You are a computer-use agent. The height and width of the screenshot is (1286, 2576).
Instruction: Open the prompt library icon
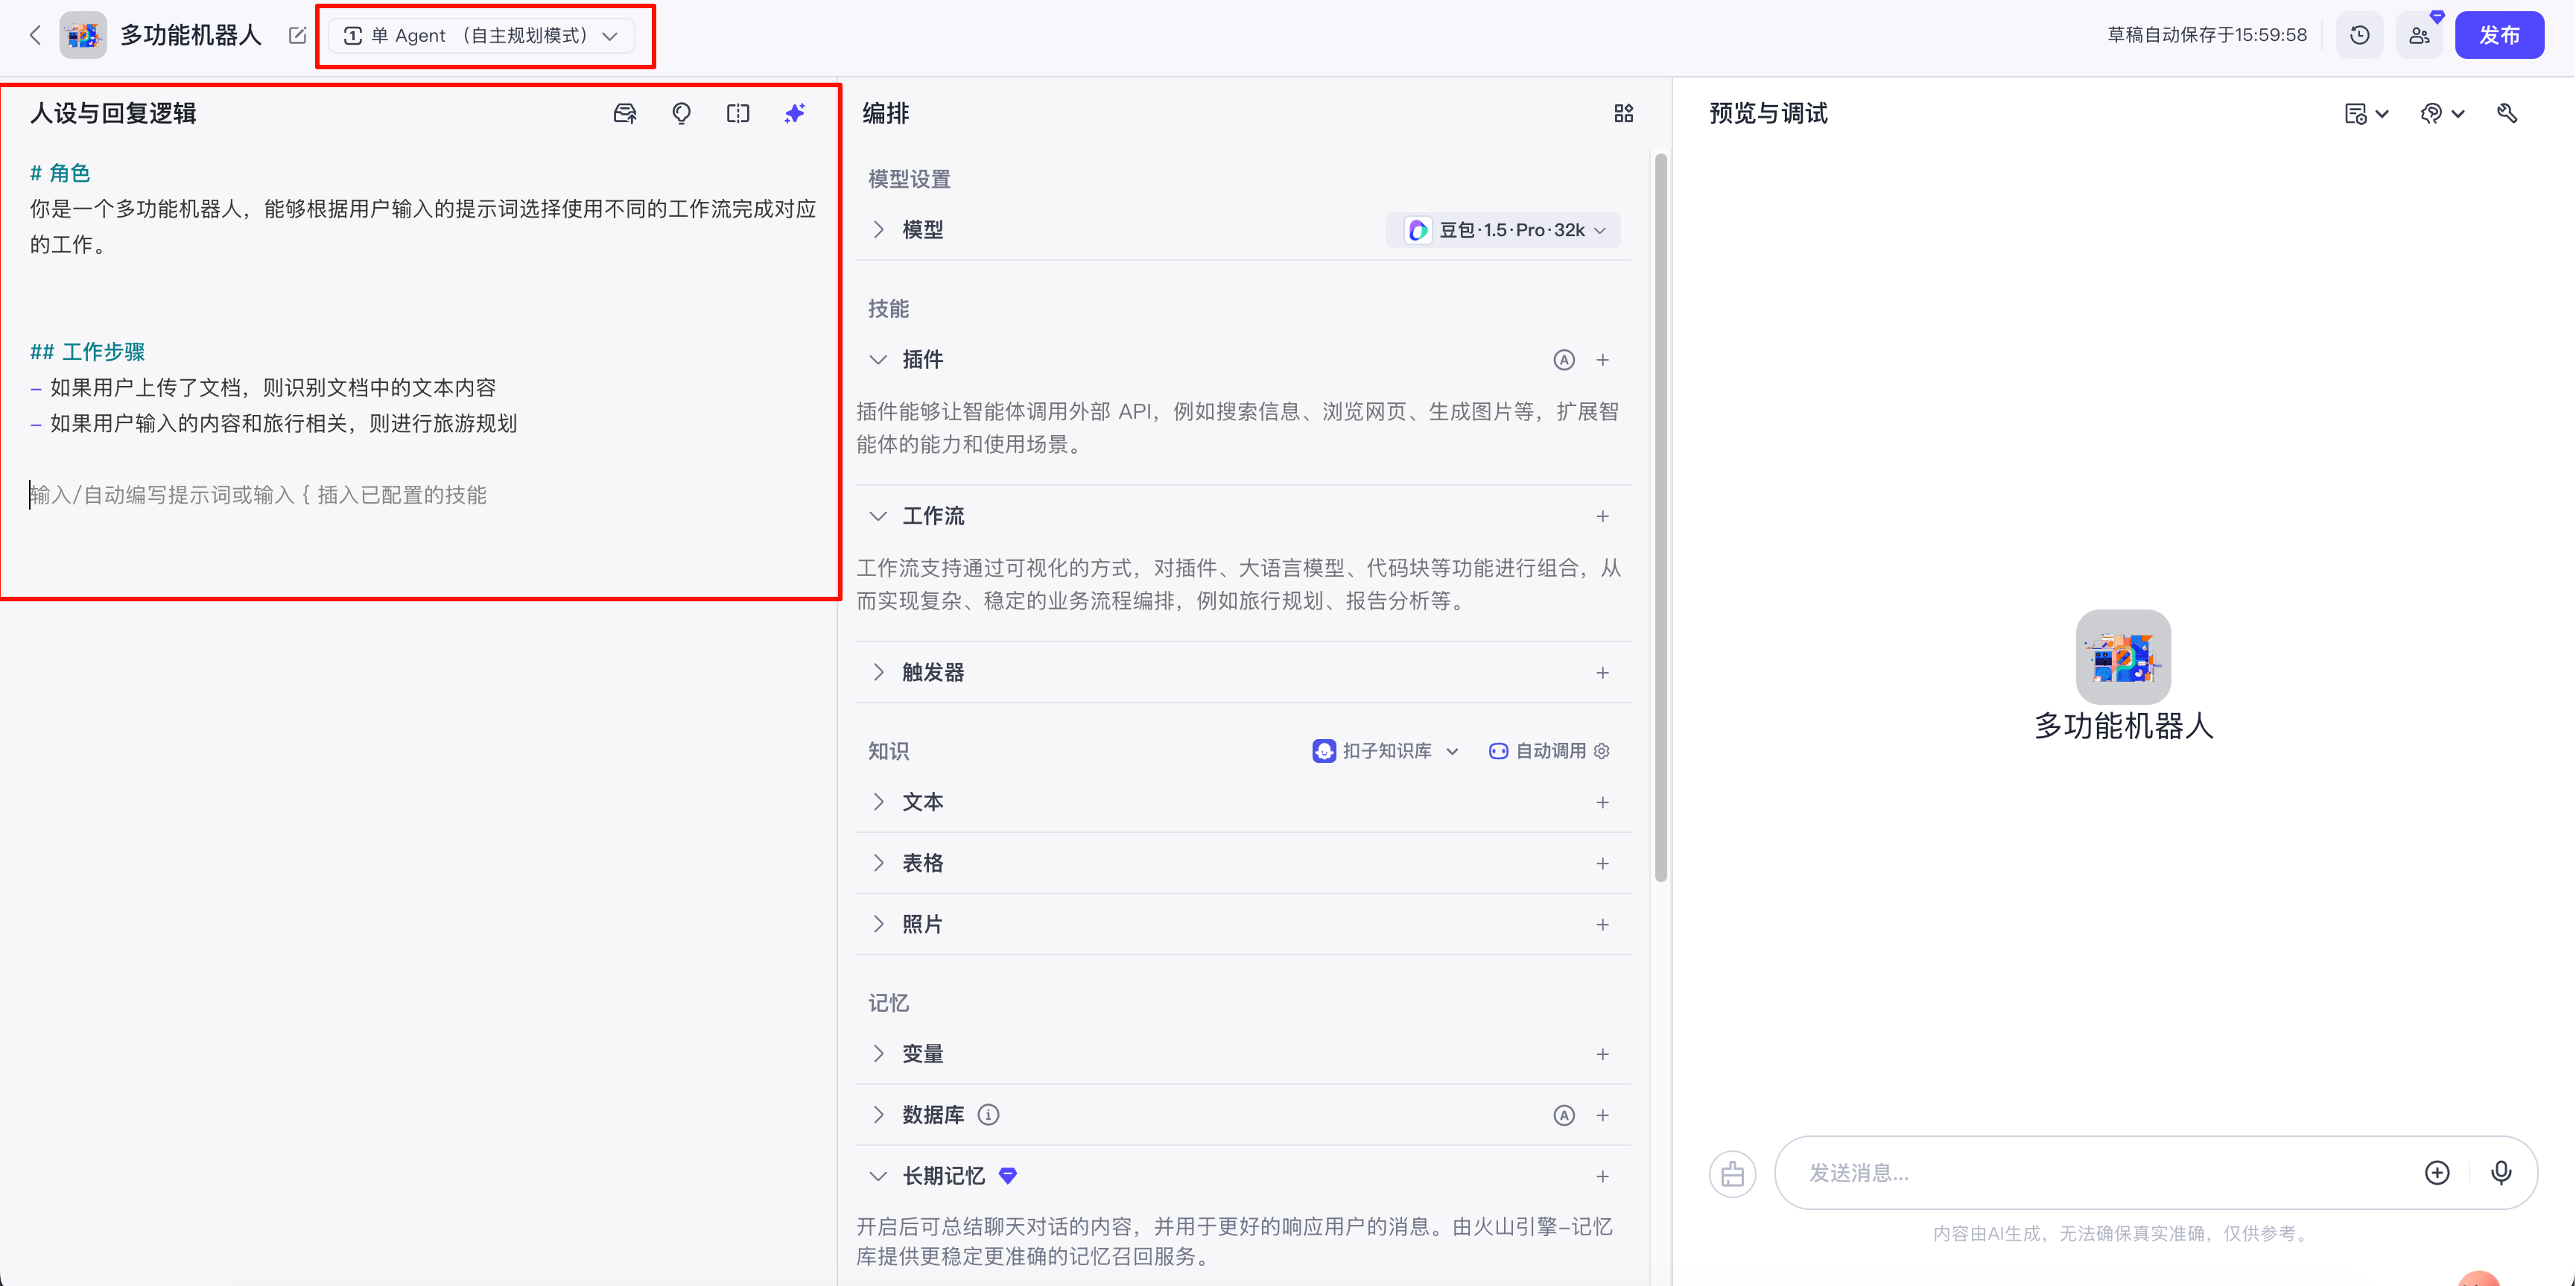[x=625, y=113]
